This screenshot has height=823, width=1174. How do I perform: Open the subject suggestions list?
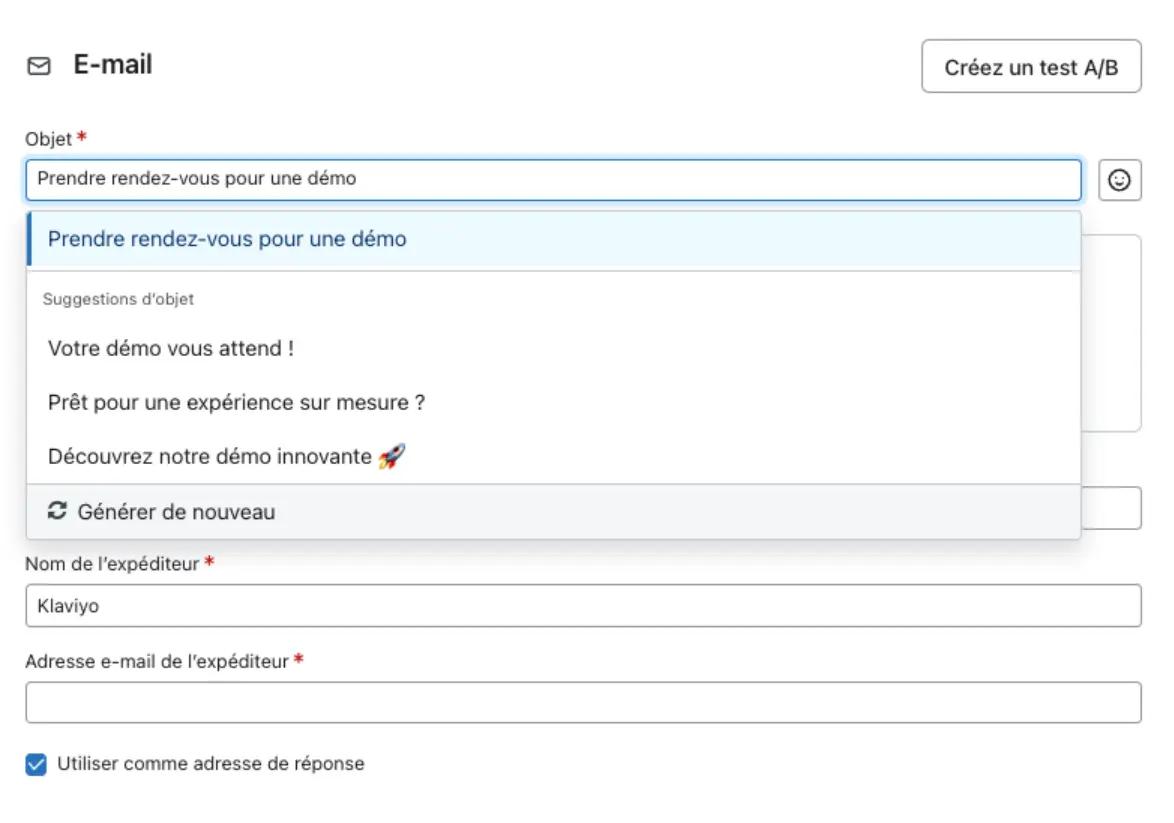click(555, 180)
